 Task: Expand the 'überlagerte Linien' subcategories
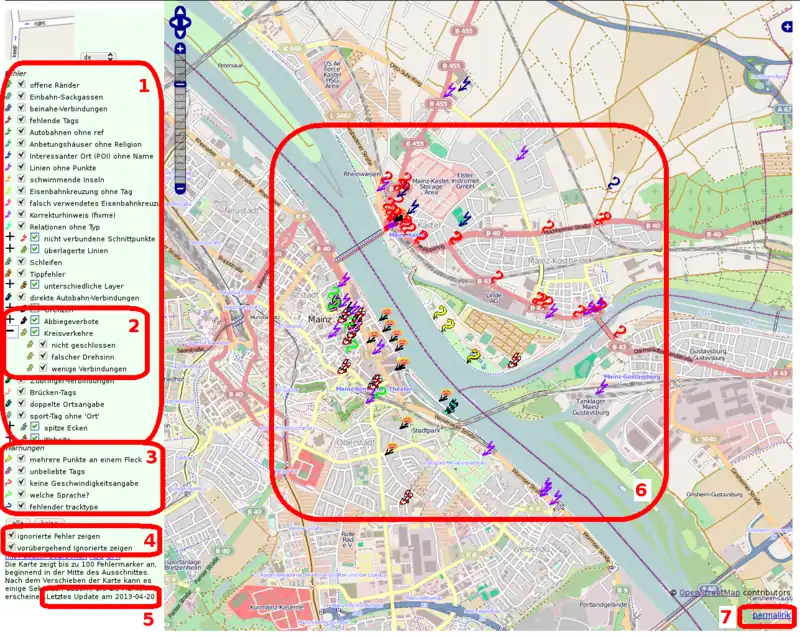[x=9, y=250]
